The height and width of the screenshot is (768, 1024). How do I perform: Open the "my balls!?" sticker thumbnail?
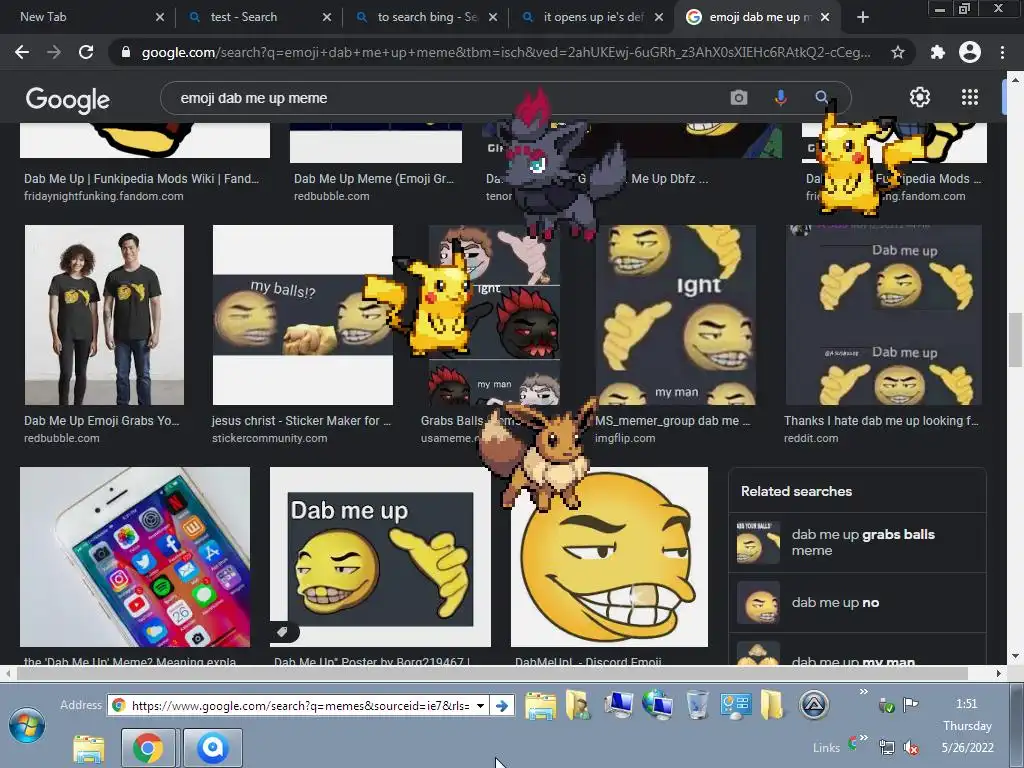pyautogui.click(x=302, y=315)
